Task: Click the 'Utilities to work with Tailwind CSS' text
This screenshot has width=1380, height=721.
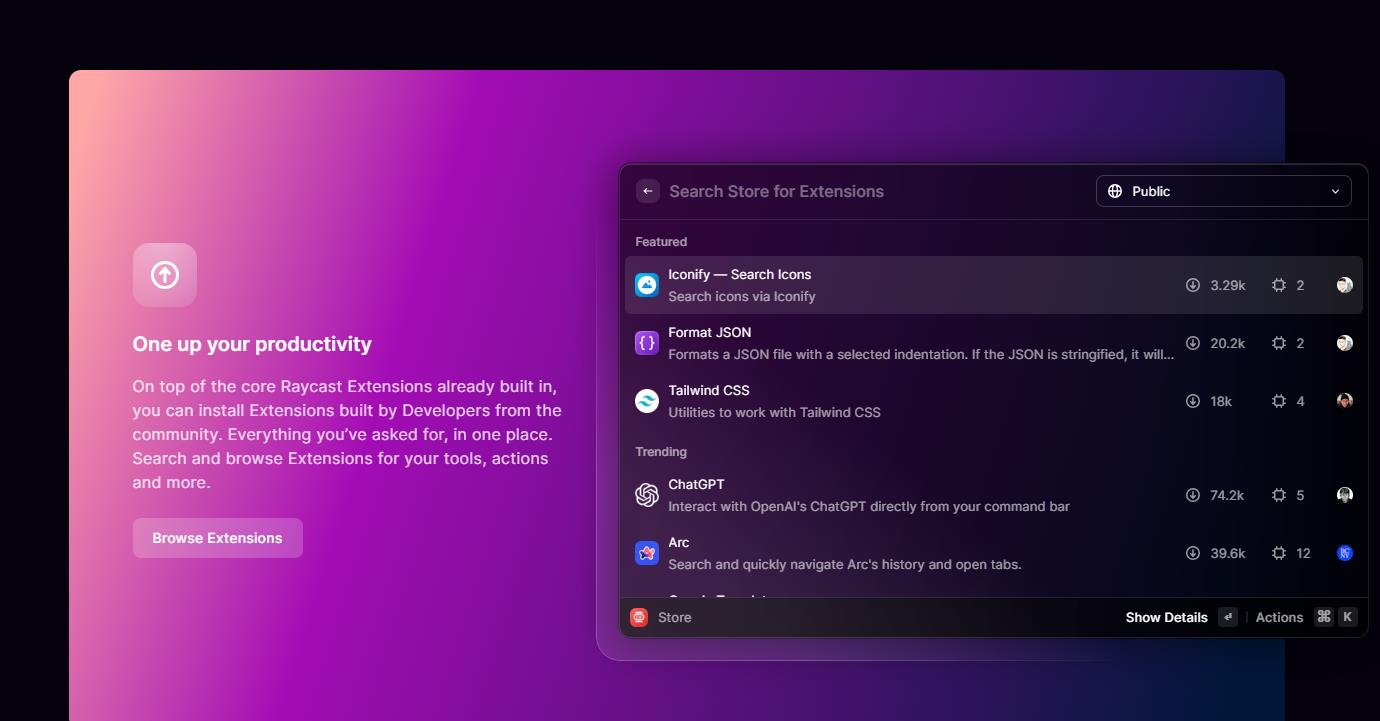Action: point(774,412)
